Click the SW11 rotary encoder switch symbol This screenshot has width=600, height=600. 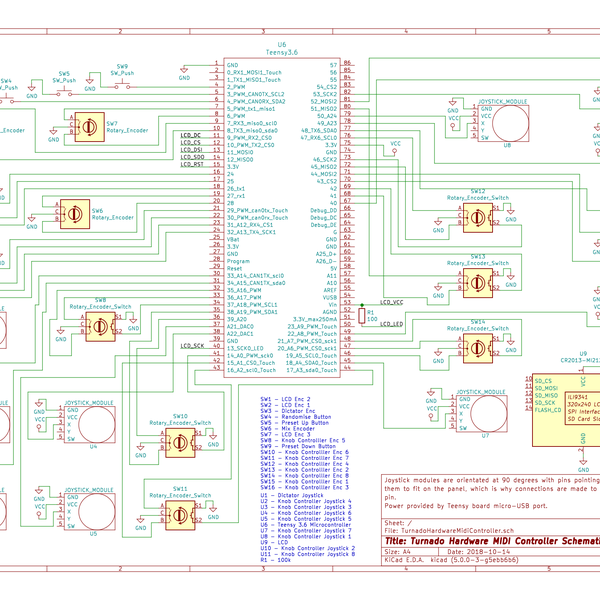pos(180,515)
